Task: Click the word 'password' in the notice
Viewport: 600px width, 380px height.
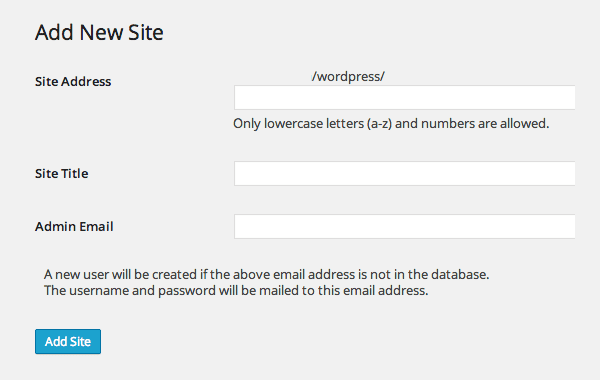Action: click(187, 291)
